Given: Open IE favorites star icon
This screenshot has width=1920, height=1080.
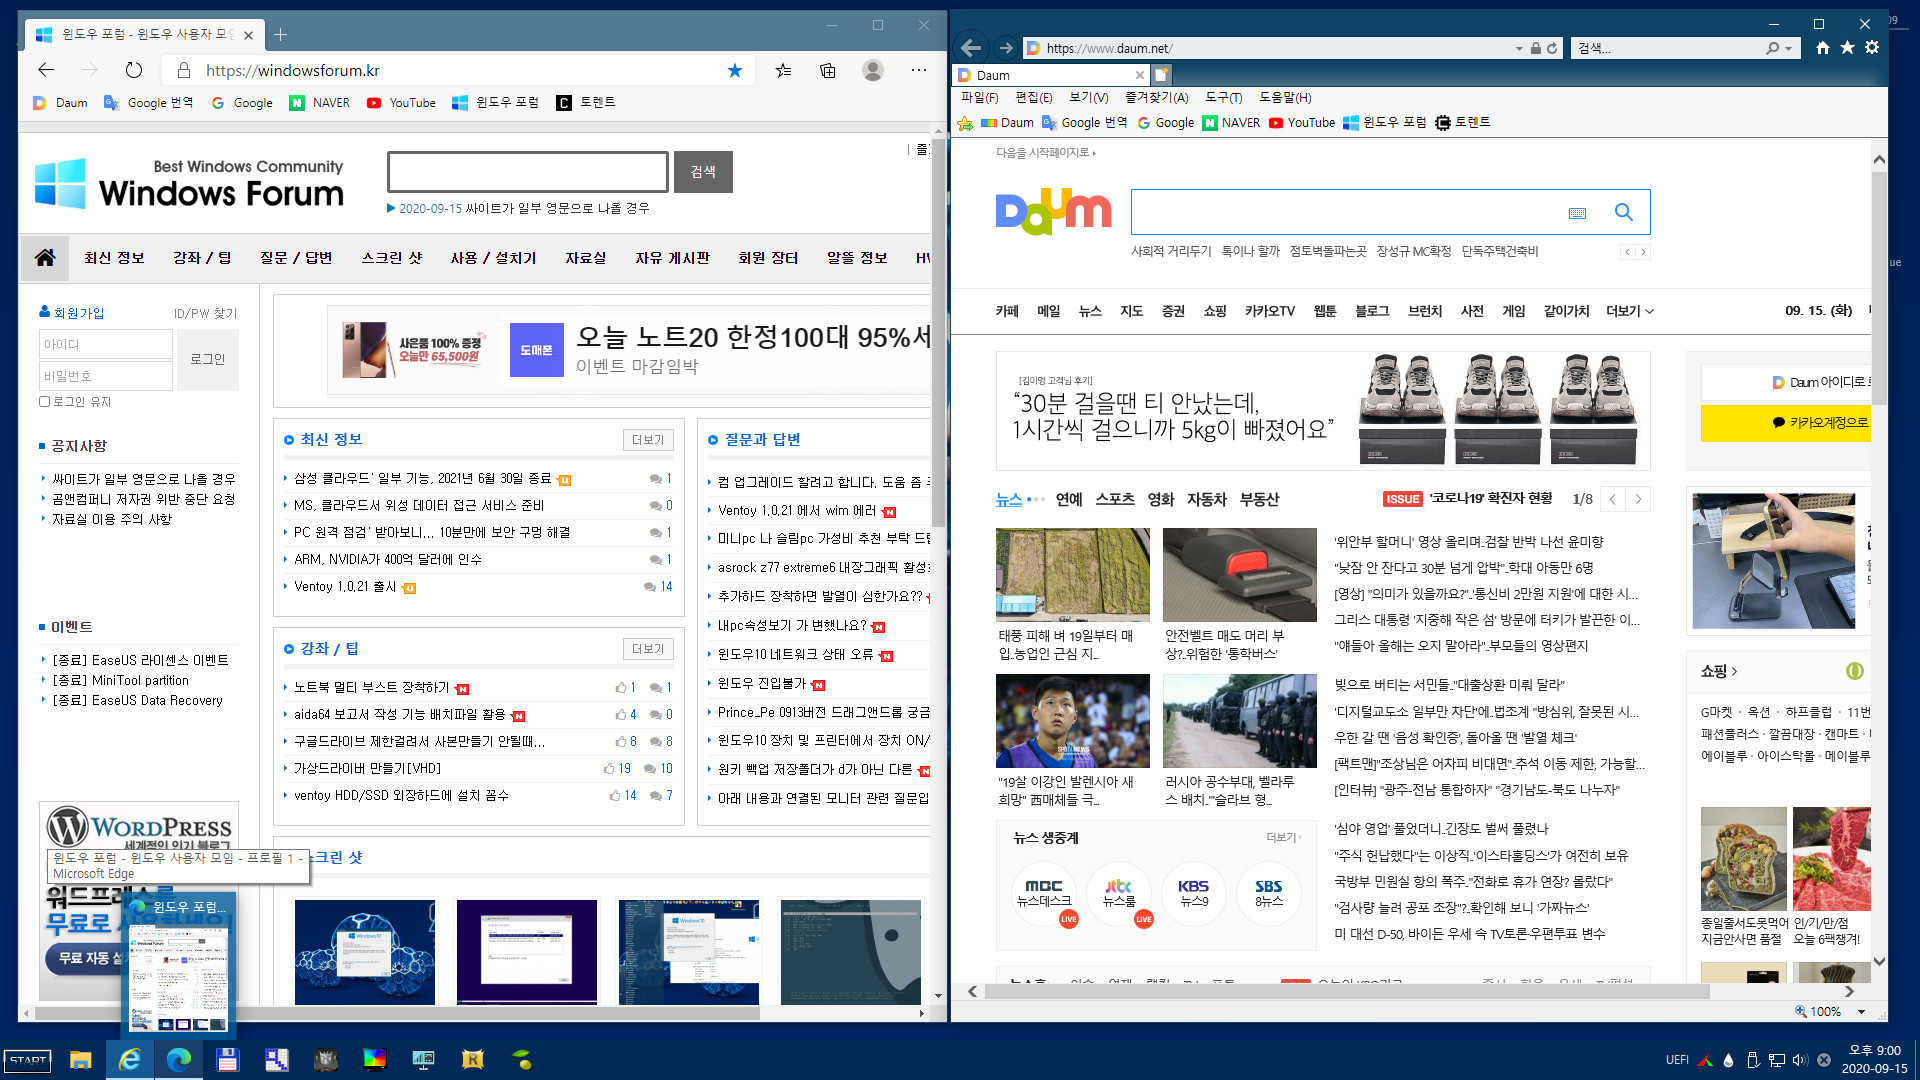Looking at the screenshot, I should click(1847, 48).
